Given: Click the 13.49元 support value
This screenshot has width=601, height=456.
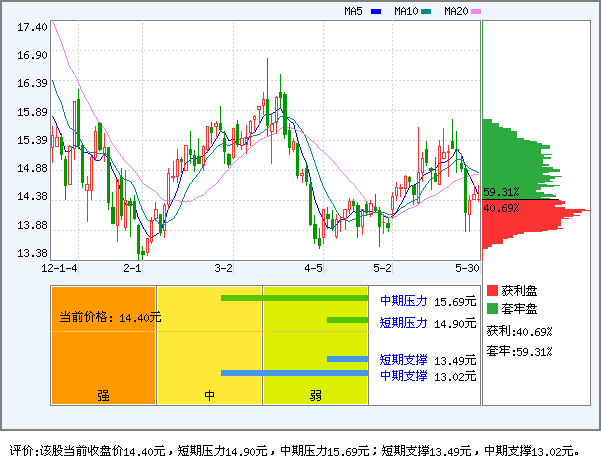Looking at the screenshot, I should click(455, 361).
